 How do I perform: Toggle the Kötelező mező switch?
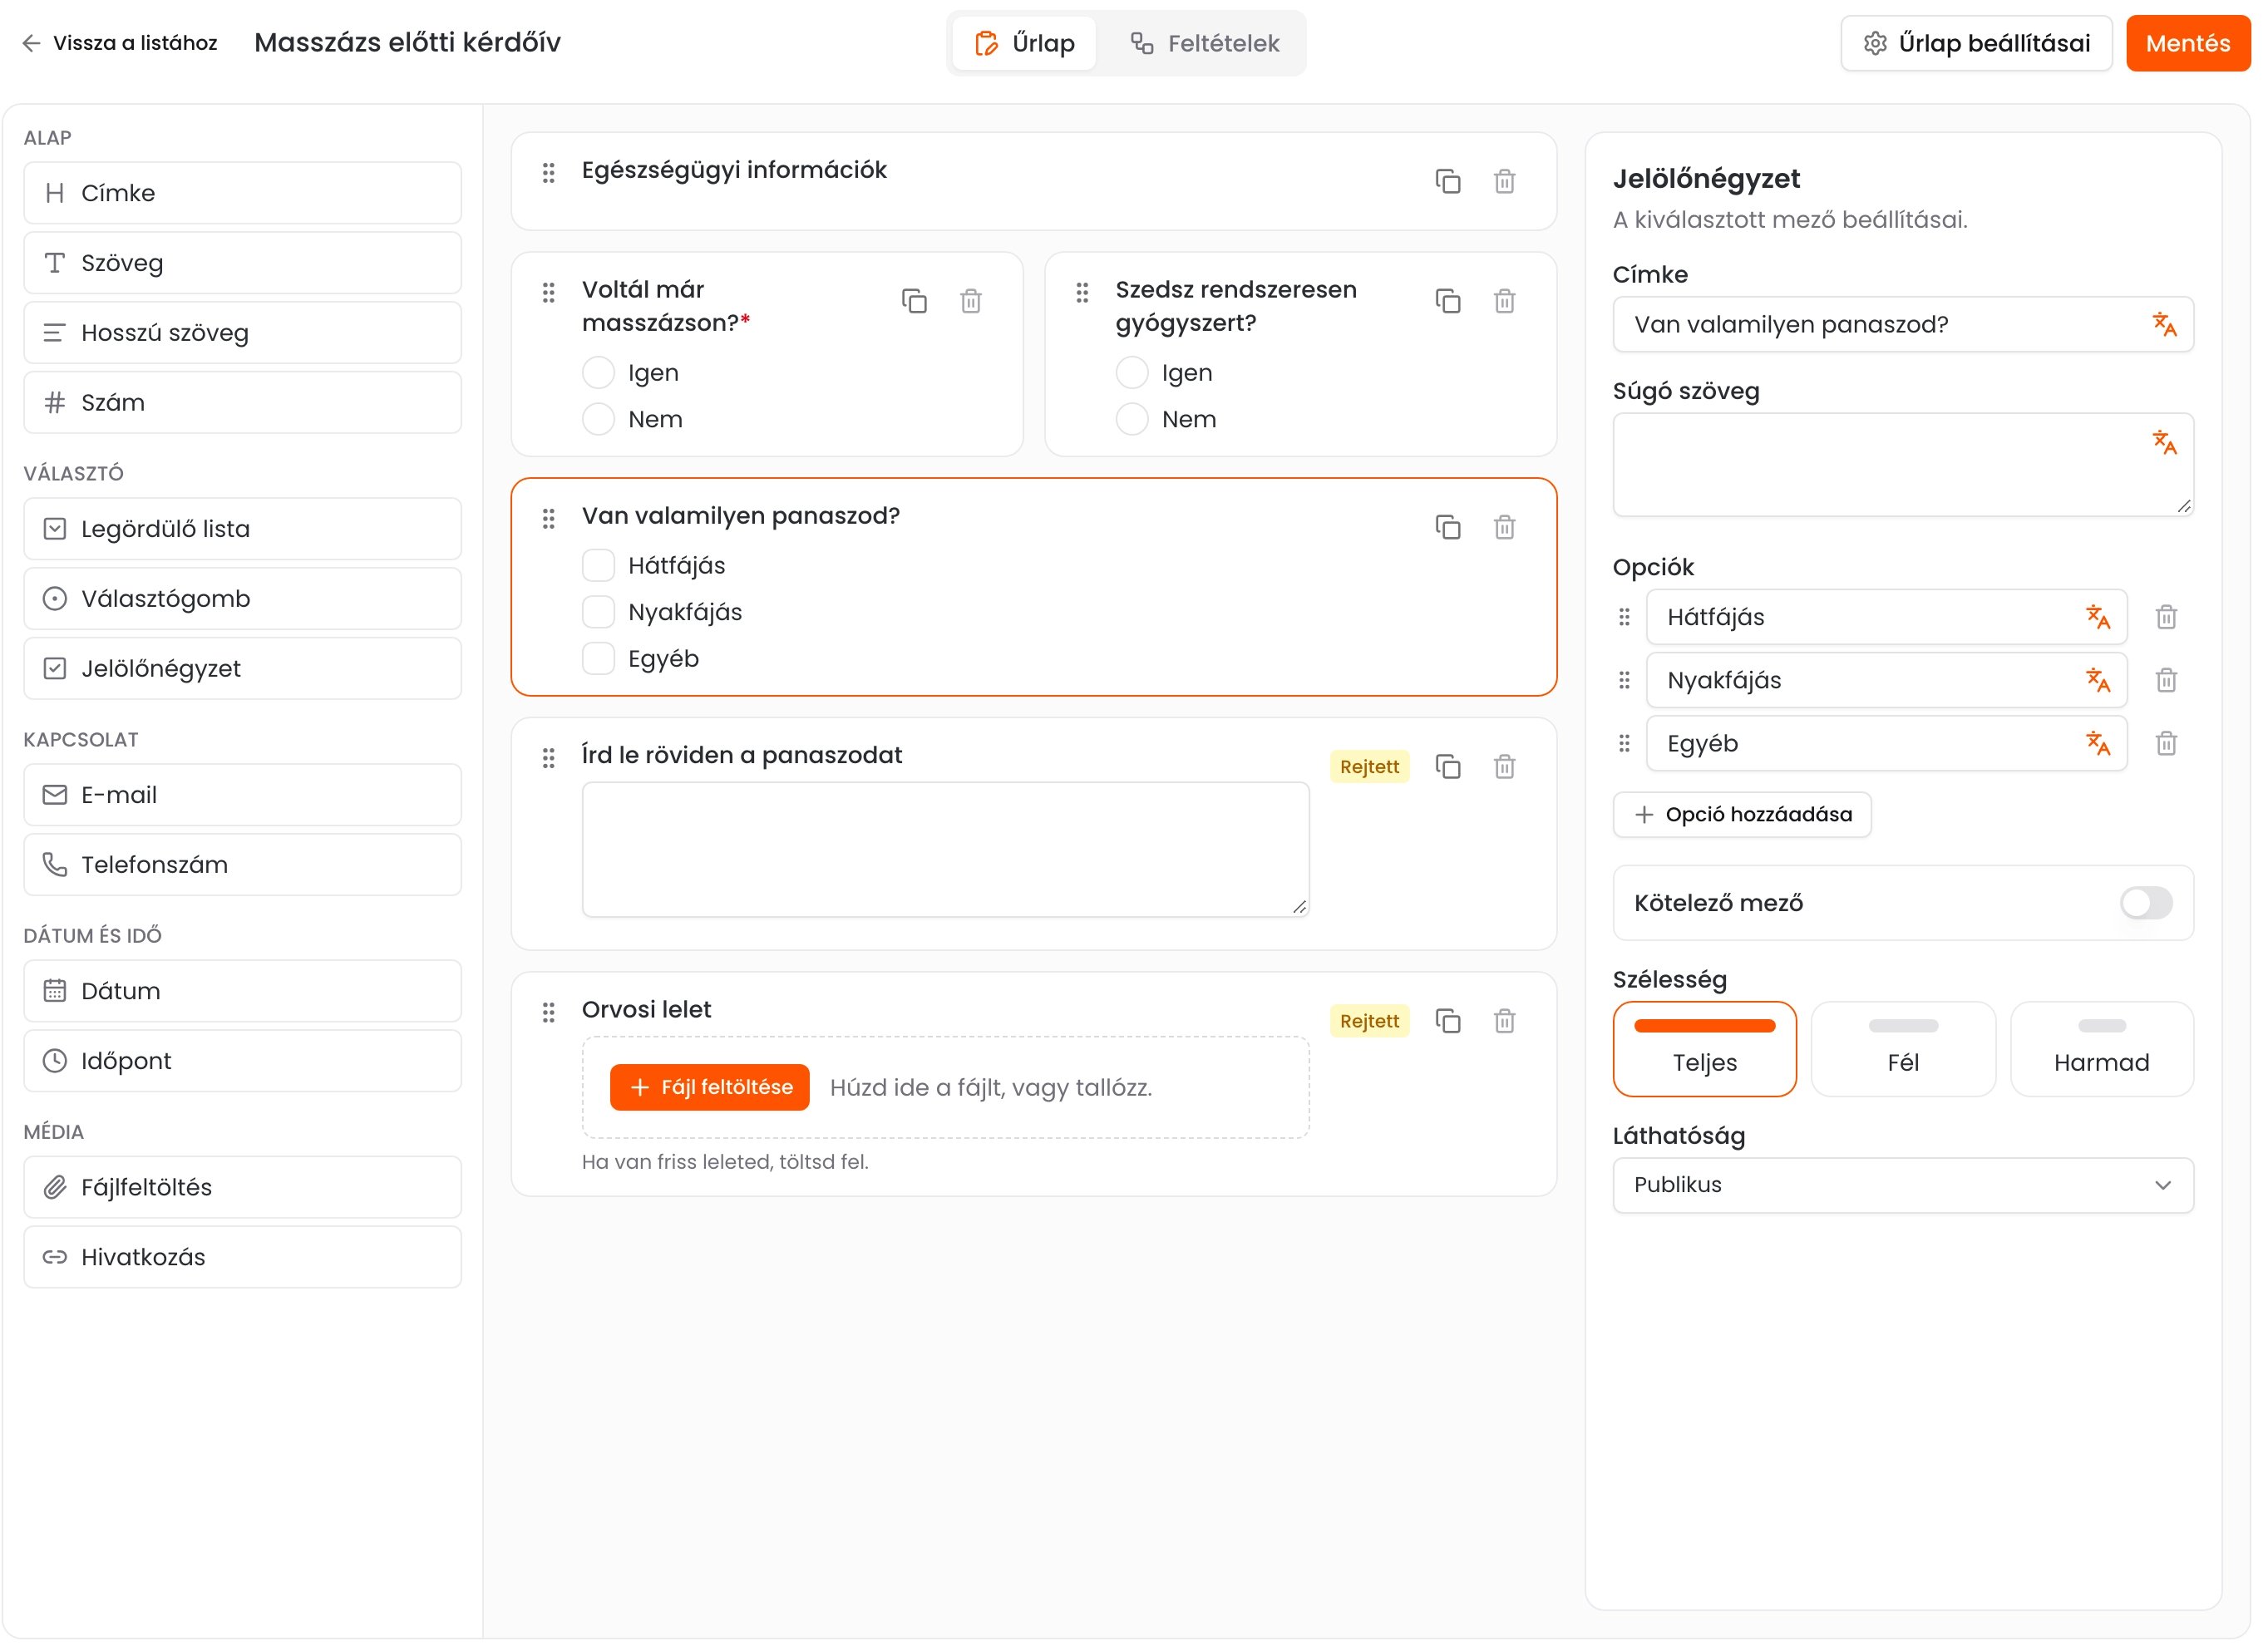coord(2146,903)
